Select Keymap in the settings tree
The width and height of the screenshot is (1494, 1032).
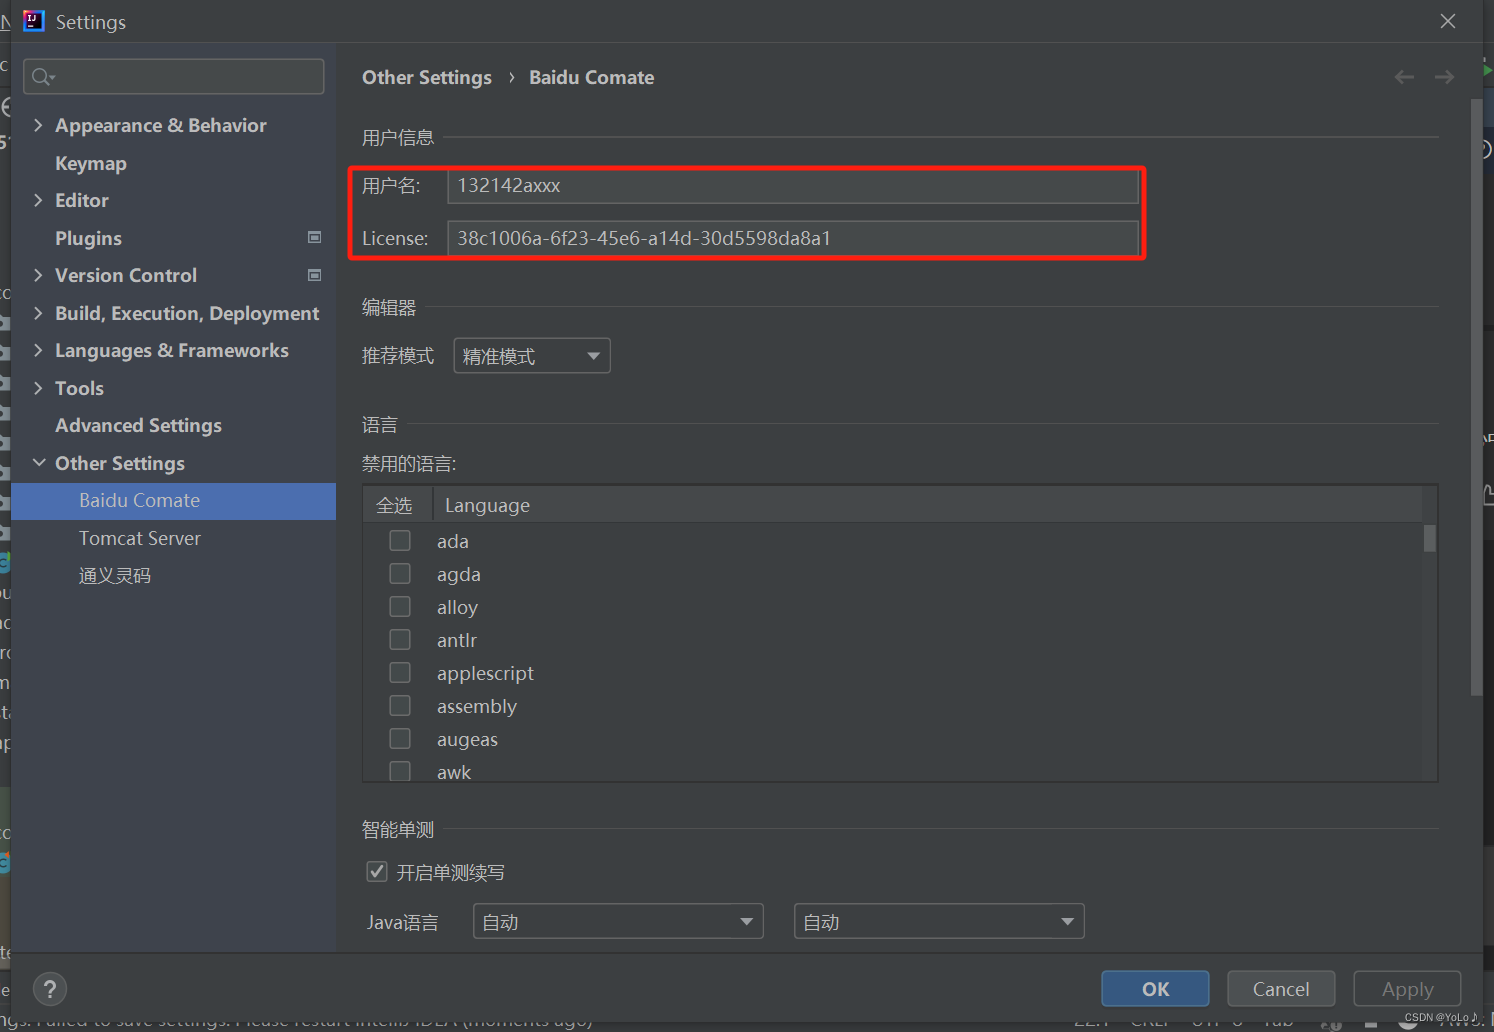[91, 163]
